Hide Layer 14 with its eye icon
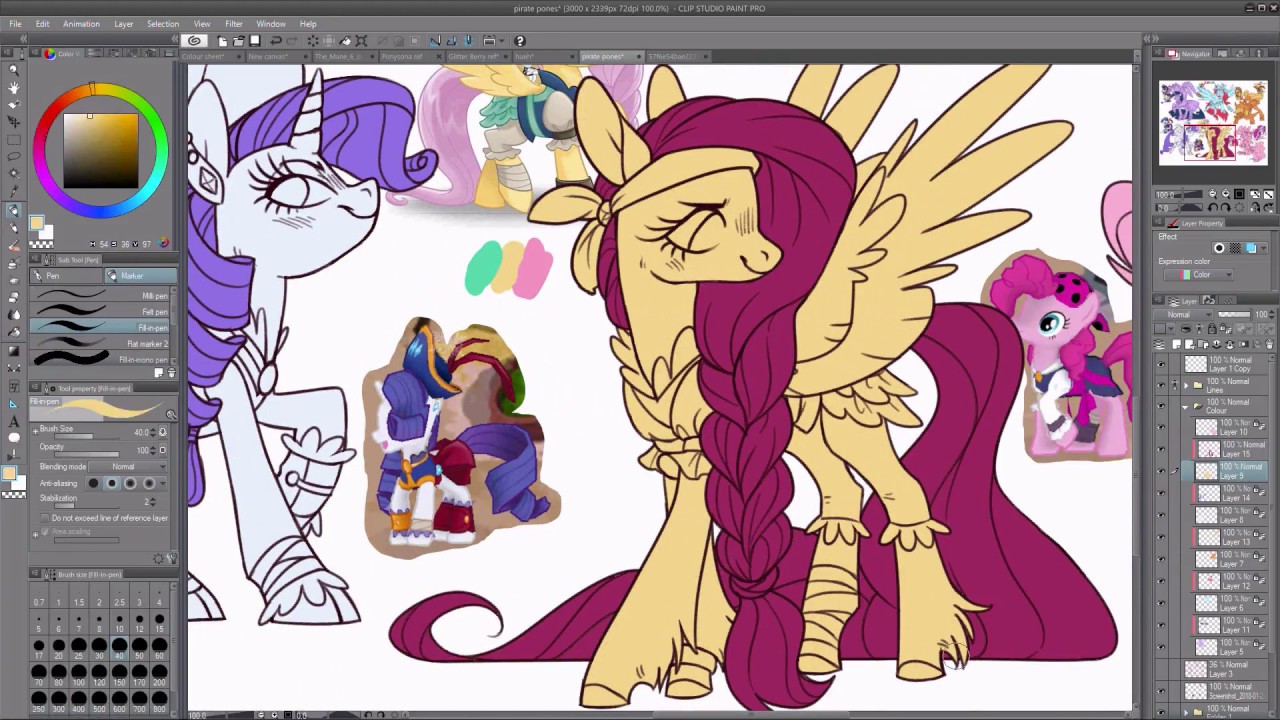Image resolution: width=1280 pixels, height=720 pixels. click(x=1161, y=492)
